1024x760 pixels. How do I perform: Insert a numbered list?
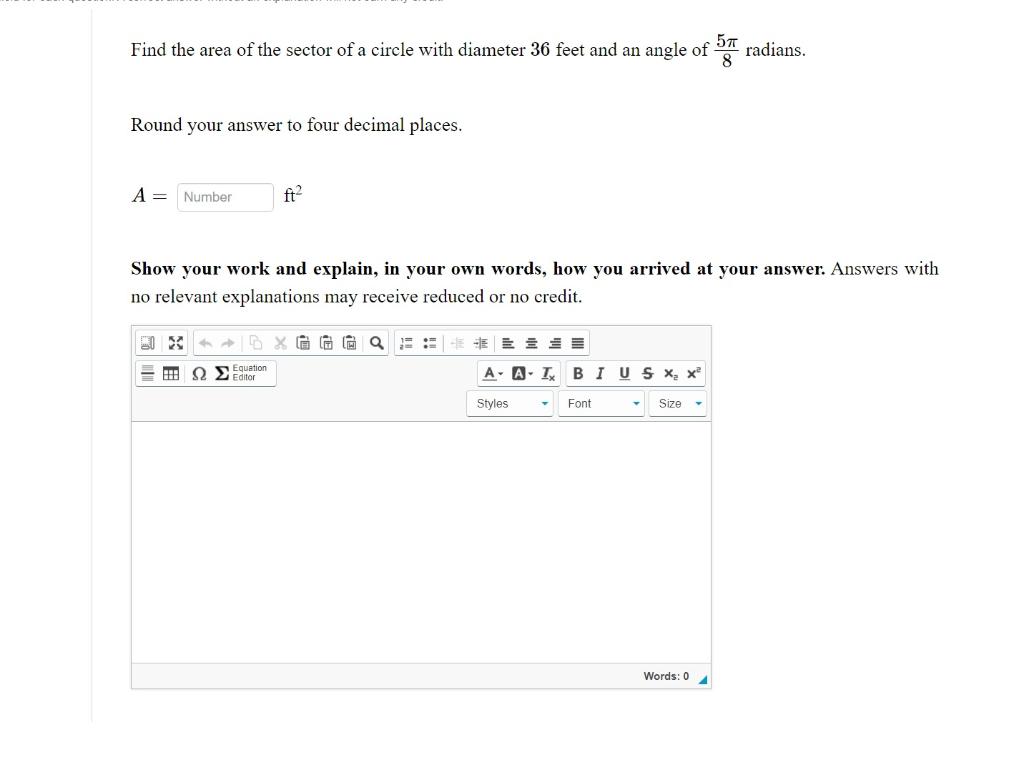coord(405,342)
